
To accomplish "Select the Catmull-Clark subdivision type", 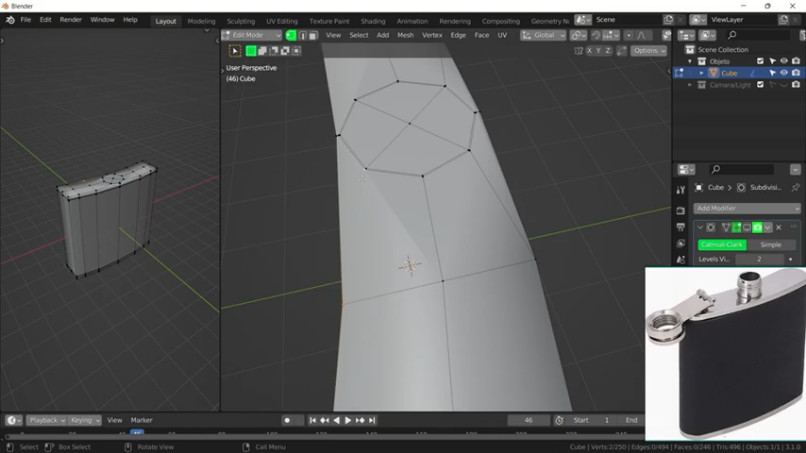I will coord(722,245).
